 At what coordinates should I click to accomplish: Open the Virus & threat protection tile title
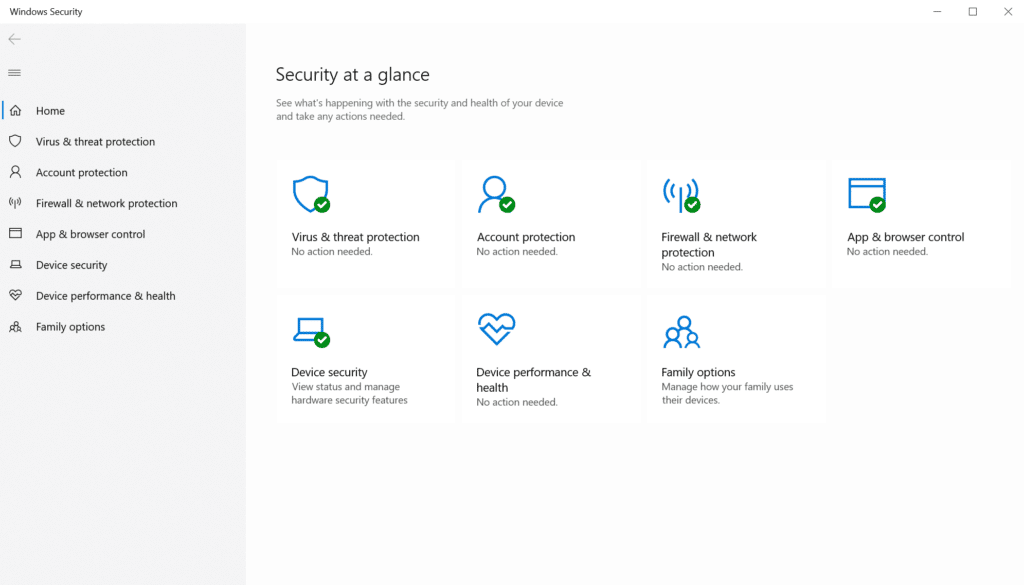click(x=355, y=237)
